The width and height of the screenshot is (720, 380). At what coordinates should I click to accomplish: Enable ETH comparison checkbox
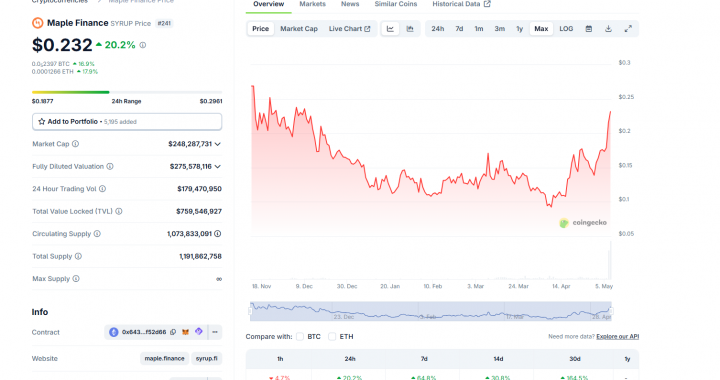tap(332, 336)
